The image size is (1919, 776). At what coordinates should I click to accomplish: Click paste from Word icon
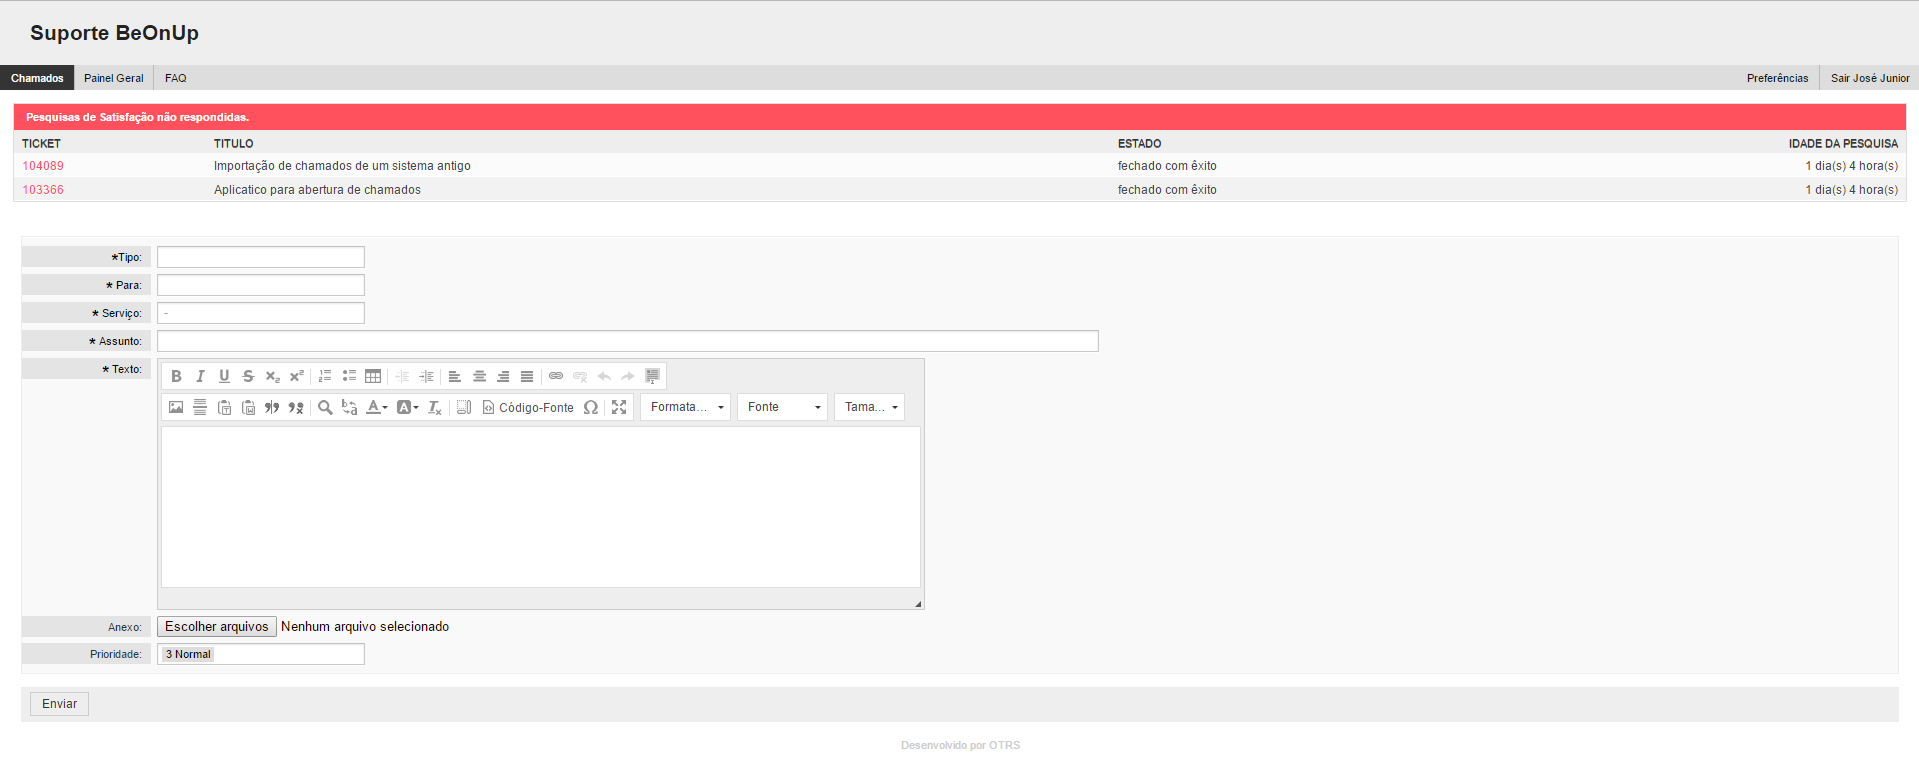(x=248, y=407)
